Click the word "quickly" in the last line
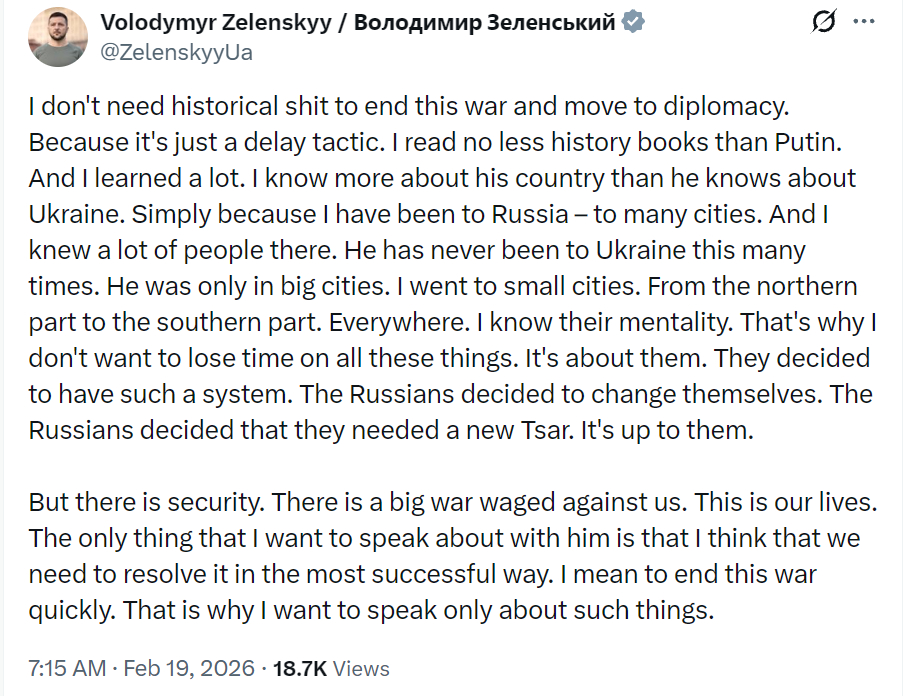Screen dimensions: 908x696 pos(68,610)
